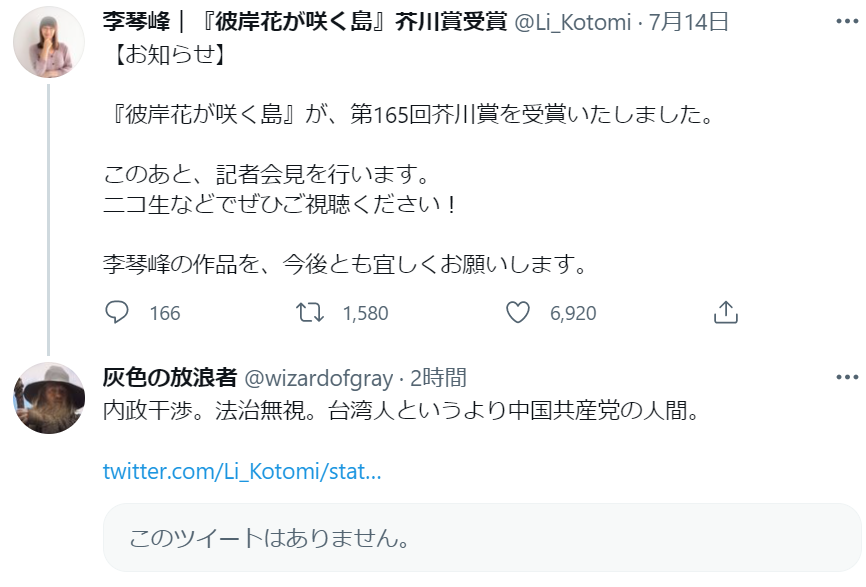Retweet the Akutagawa Prize announcement

click(x=310, y=313)
